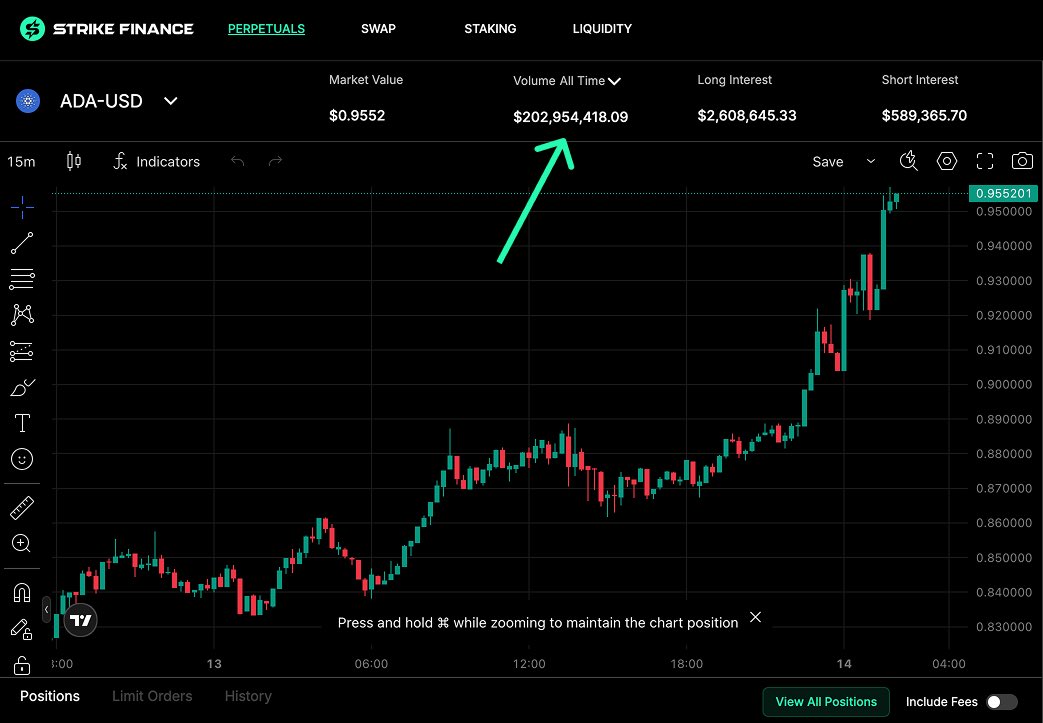Change the 15m chart interval
The width and height of the screenshot is (1043, 723).
pos(21,162)
